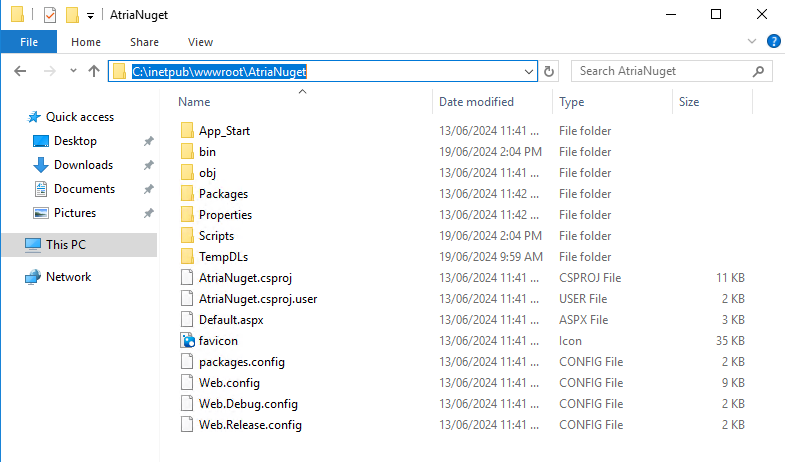This screenshot has height=462, width=785.
Task: Select the Scripts folder icon
Action: (x=187, y=235)
